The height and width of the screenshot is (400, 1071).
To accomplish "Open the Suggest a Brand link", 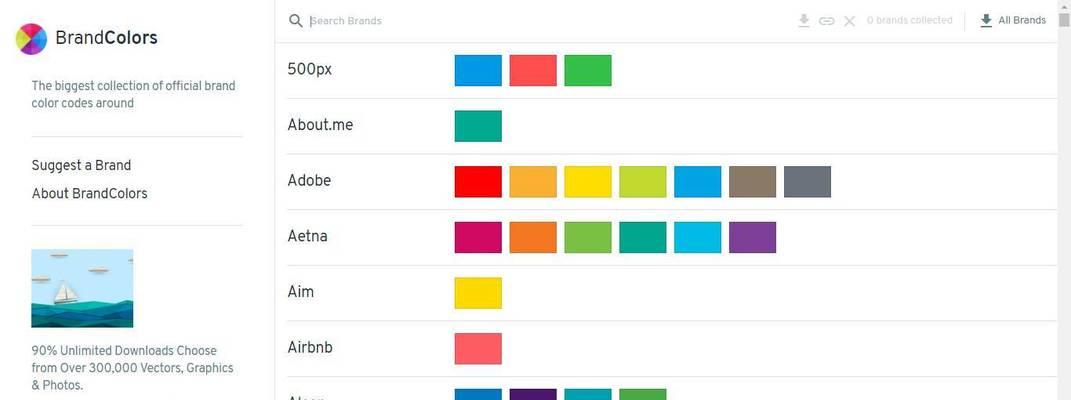I will 81,165.
